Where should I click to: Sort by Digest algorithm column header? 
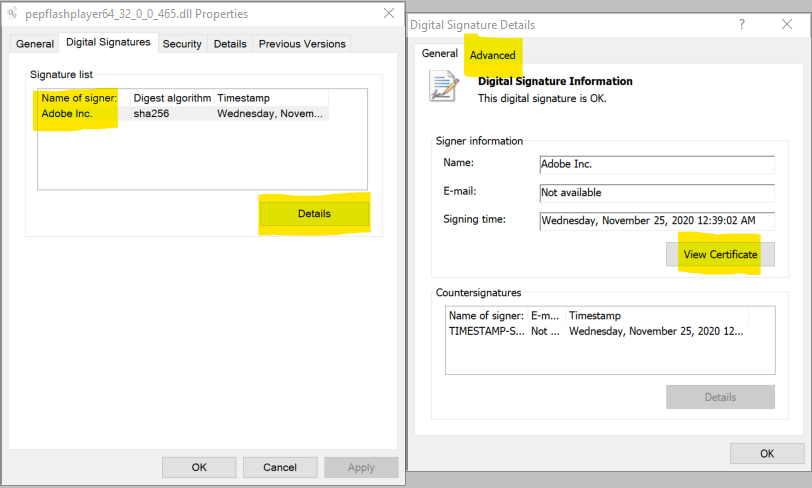tap(172, 98)
